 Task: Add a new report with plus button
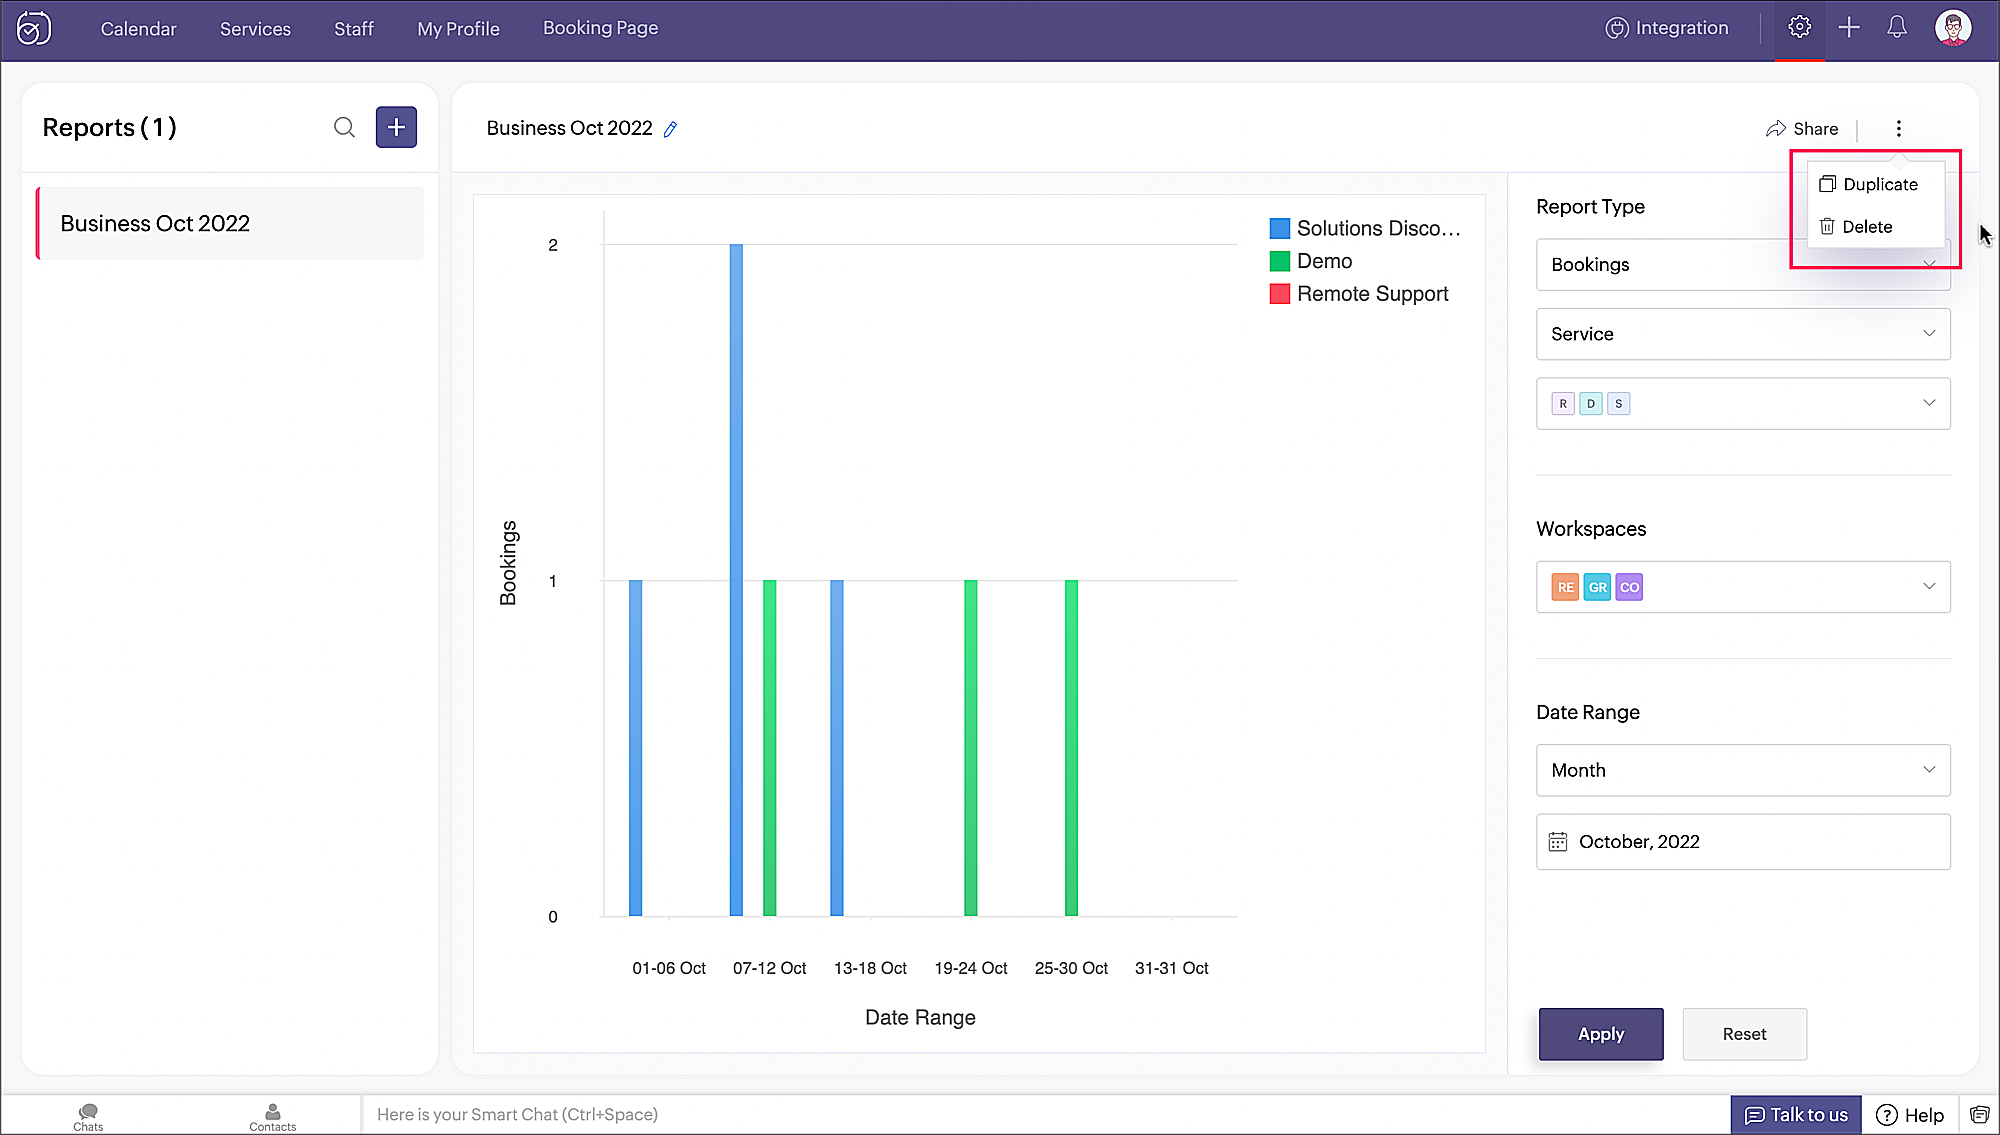pos(396,127)
